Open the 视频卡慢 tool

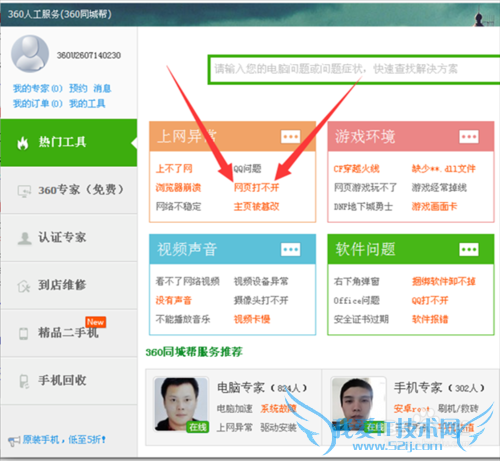[x=252, y=319]
